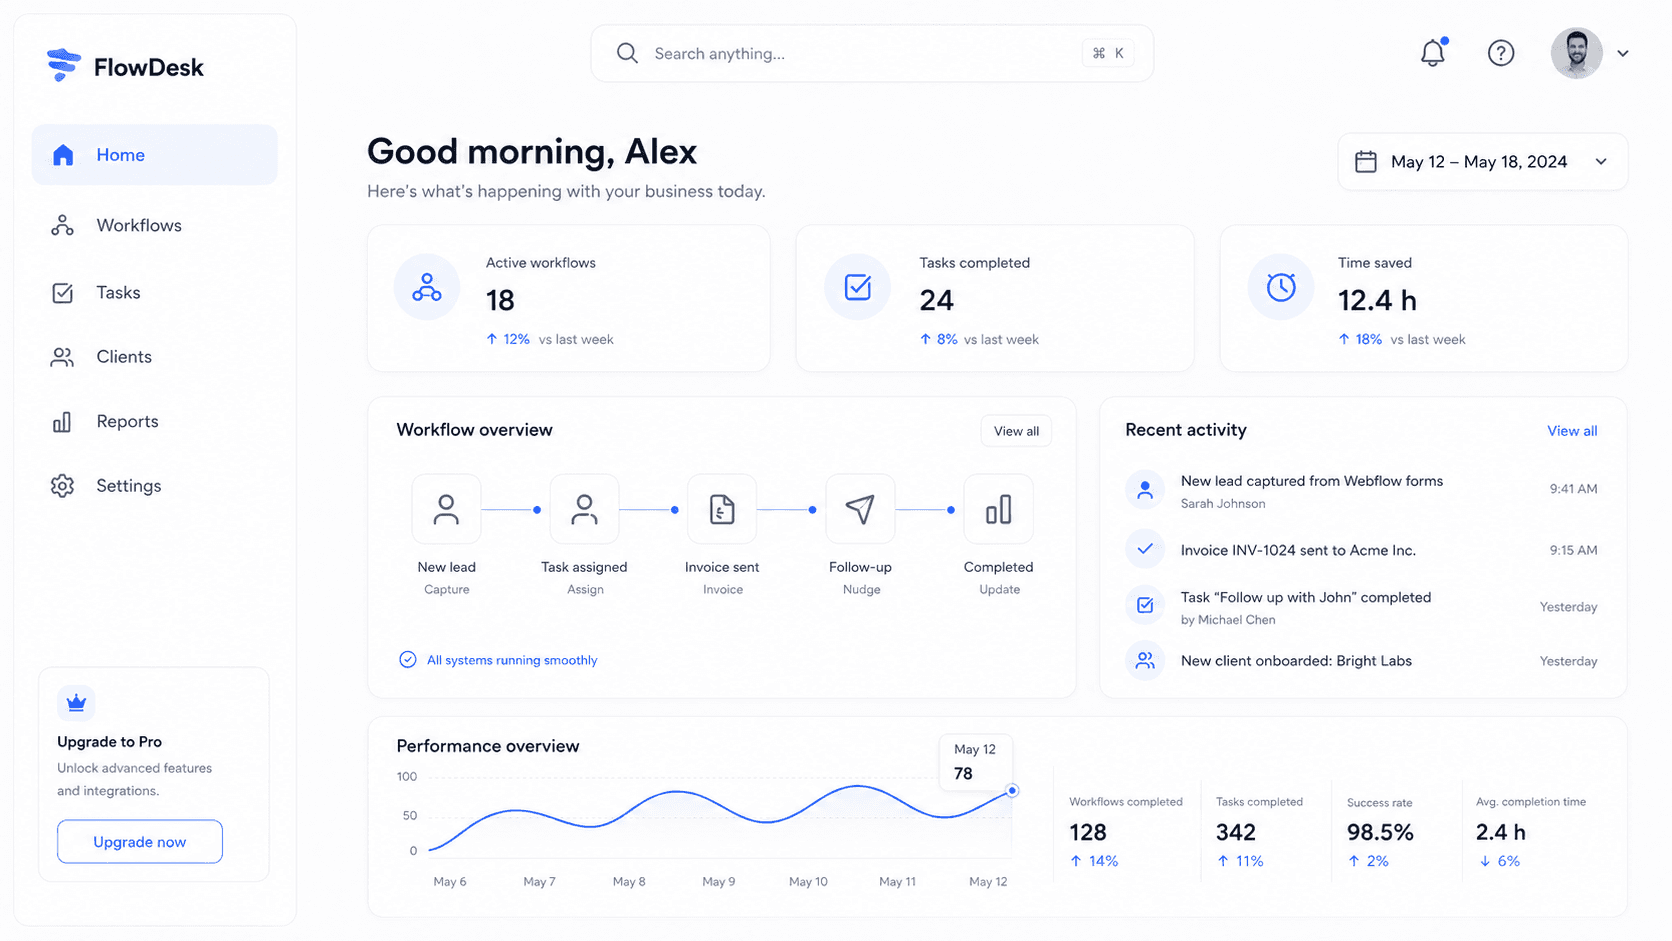Click the by Michael Chen text
Image resolution: width=1672 pixels, height=941 pixels.
pyautogui.click(x=1228, y=620)
